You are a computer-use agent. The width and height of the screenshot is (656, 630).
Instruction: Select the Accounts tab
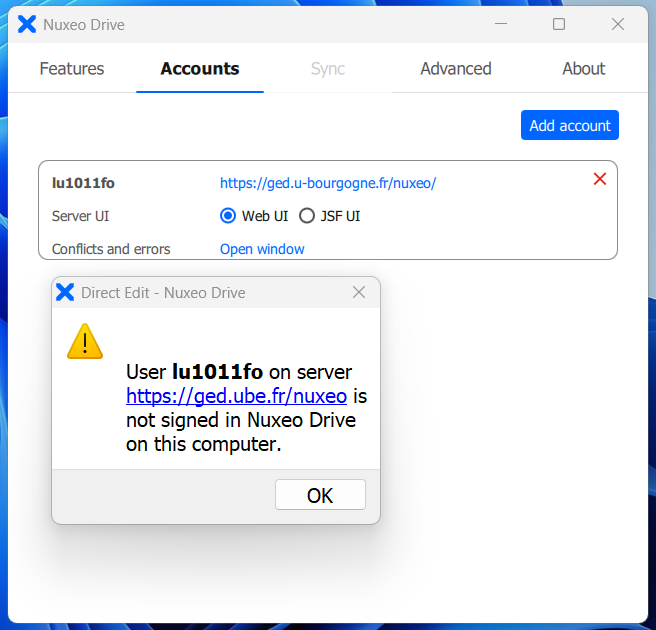[x=200, y=69]
